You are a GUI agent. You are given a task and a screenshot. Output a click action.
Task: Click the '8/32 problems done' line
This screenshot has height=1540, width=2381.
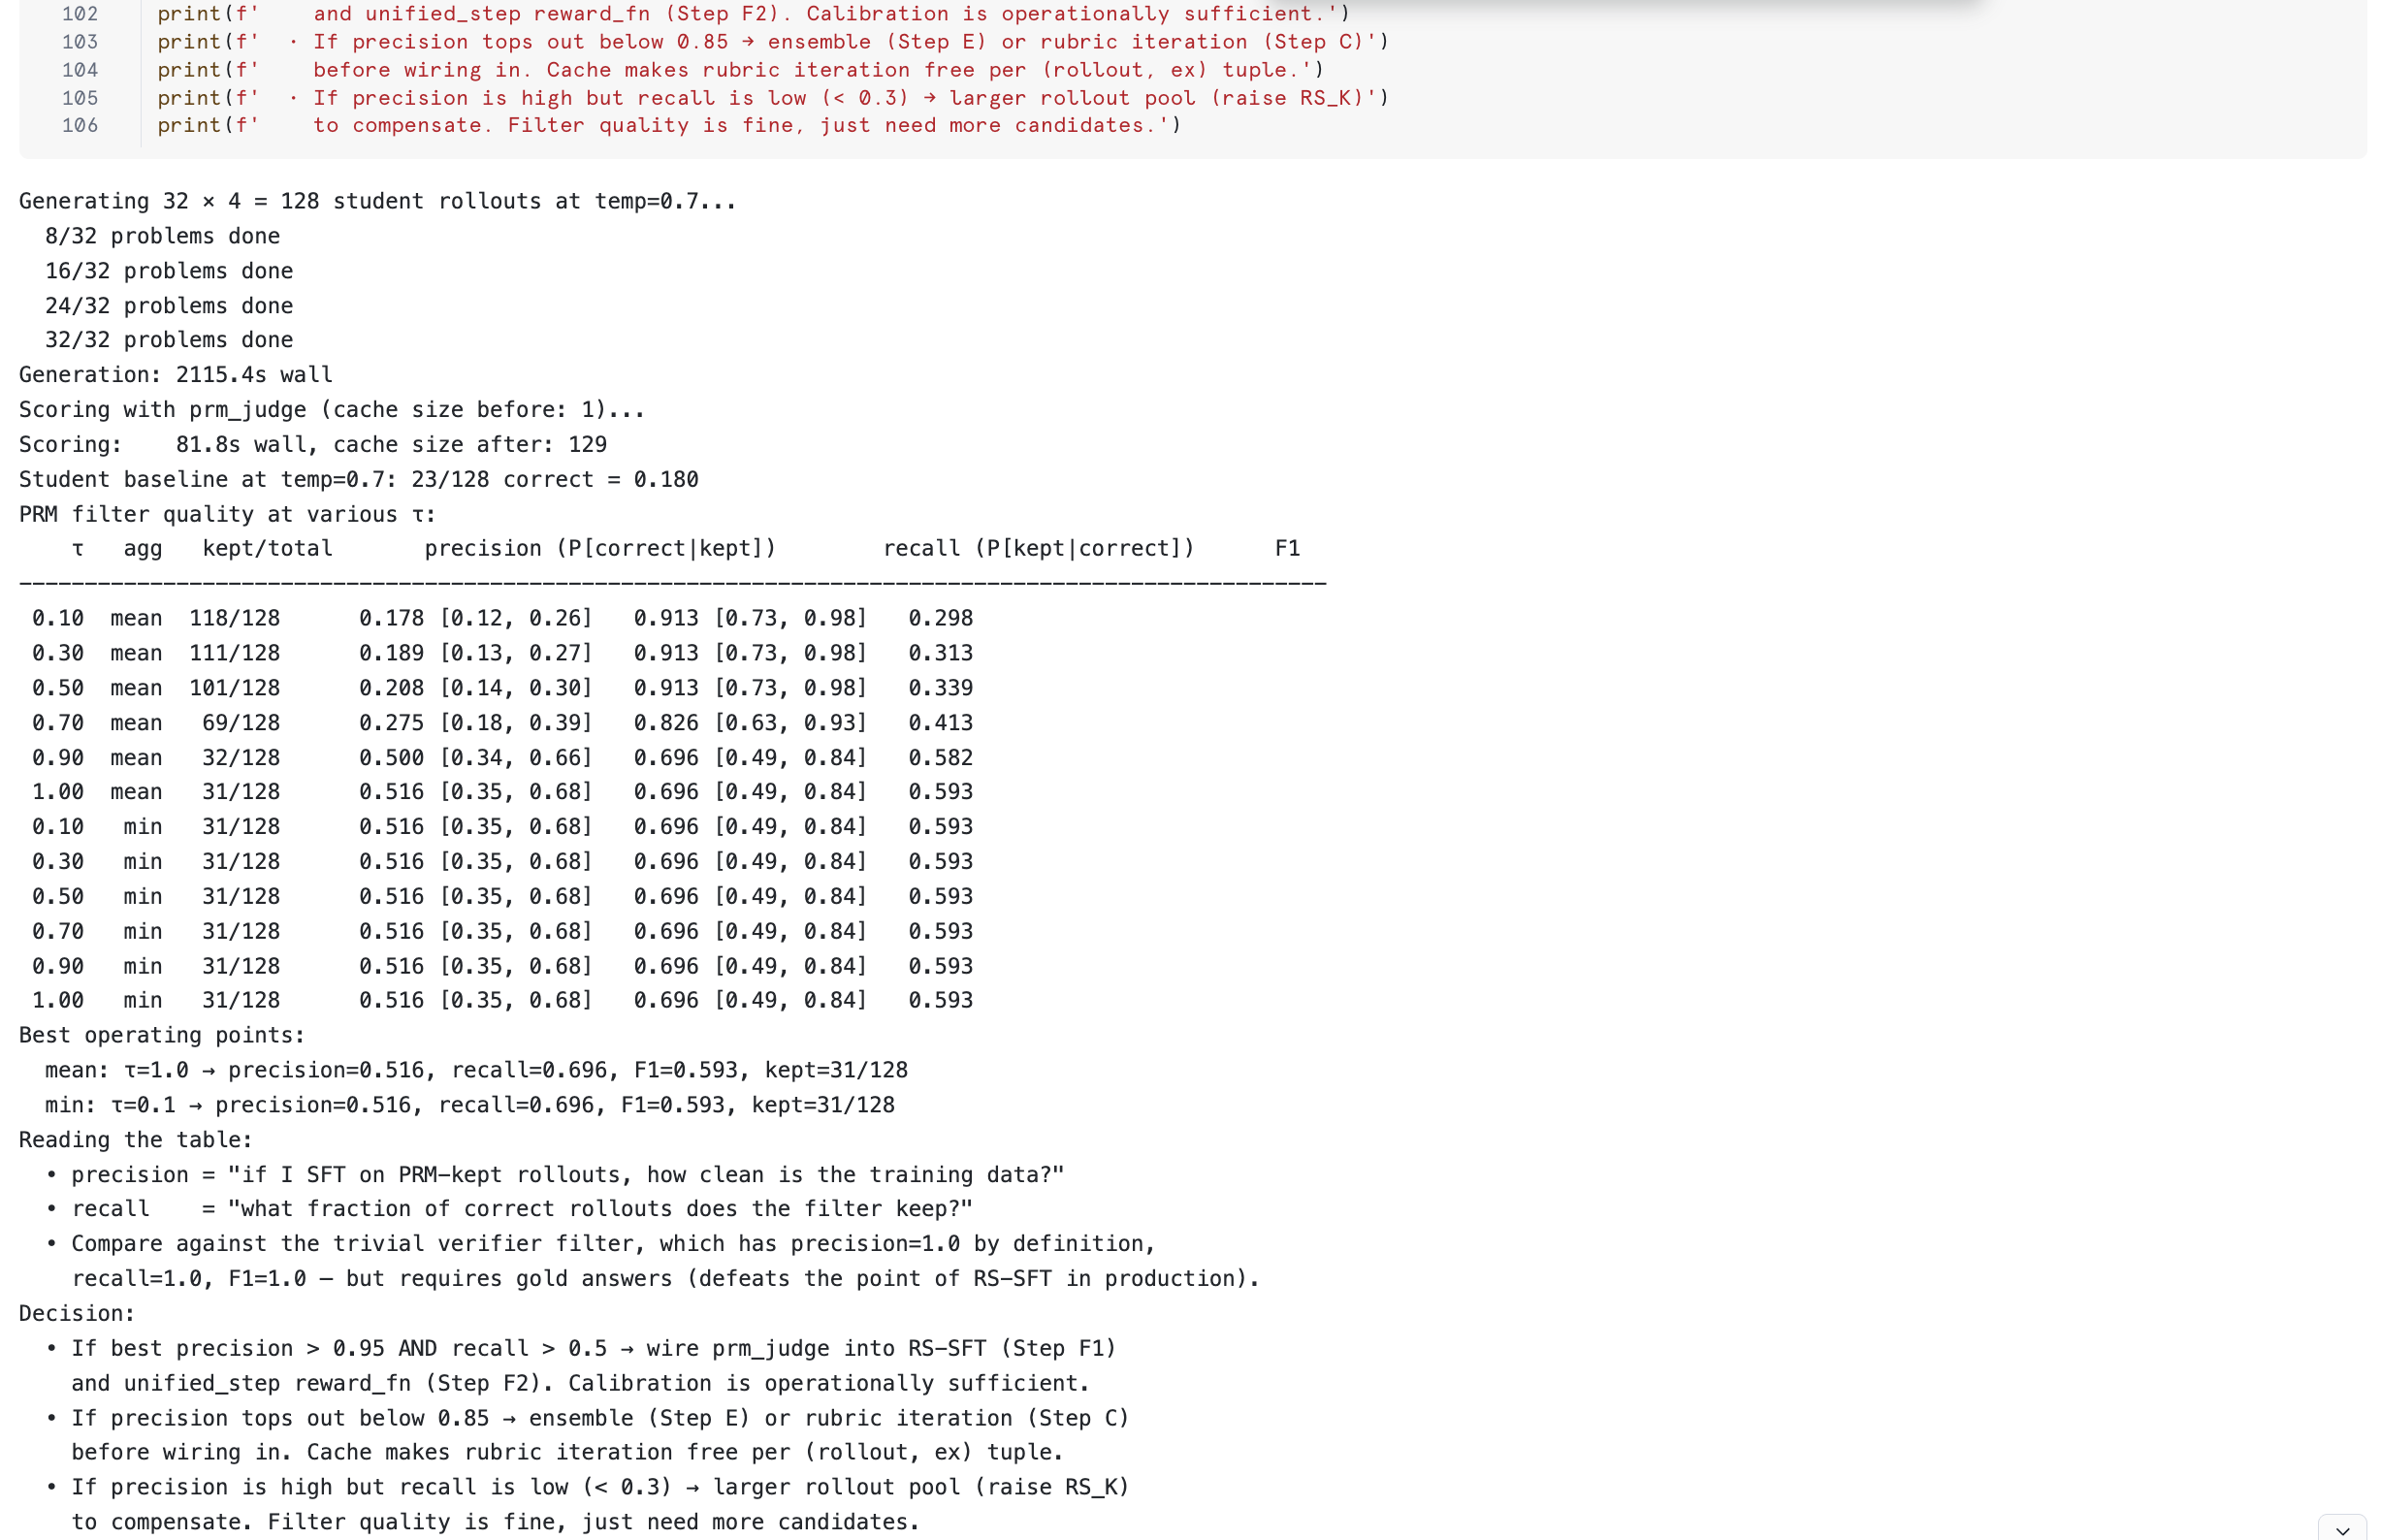pyautogui.click(x=162, y=236)
